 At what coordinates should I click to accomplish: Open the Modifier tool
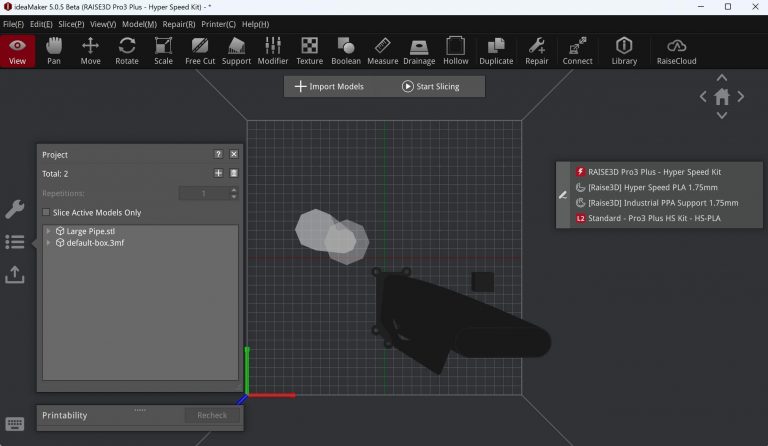[273, 51]
